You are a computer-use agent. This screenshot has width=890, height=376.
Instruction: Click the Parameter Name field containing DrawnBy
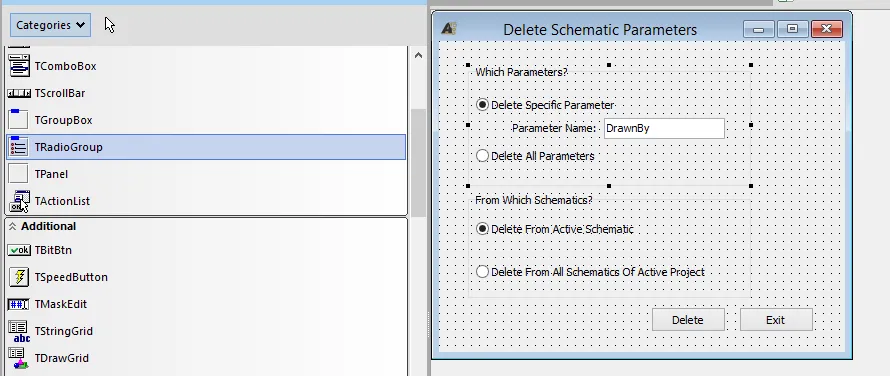click(664, 128)
